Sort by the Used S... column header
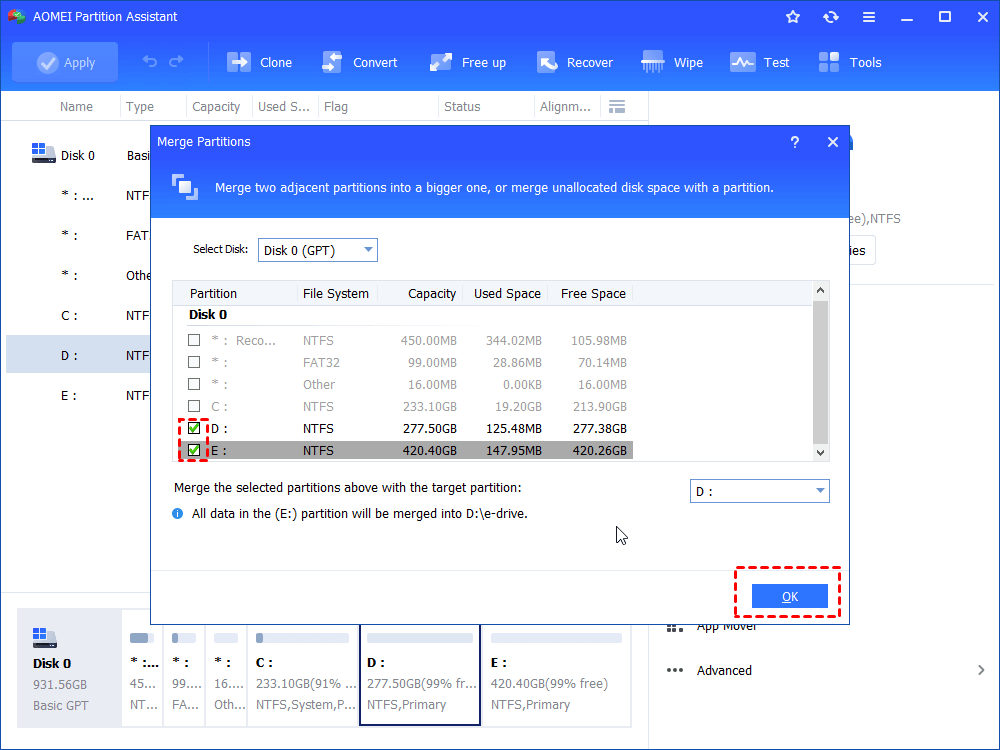 [283, 107]
